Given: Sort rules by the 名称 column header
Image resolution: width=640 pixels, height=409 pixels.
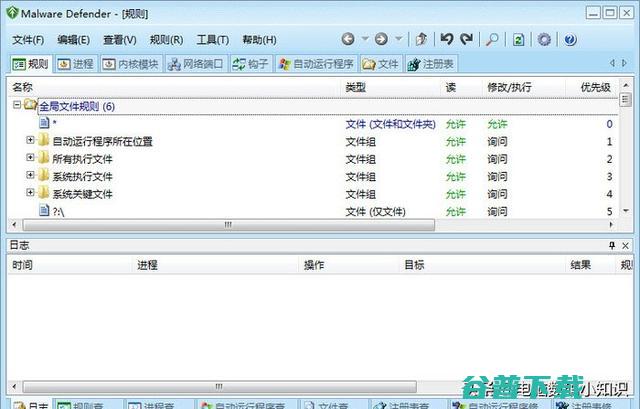Looking at the screenshot, I should pos(174,87).
